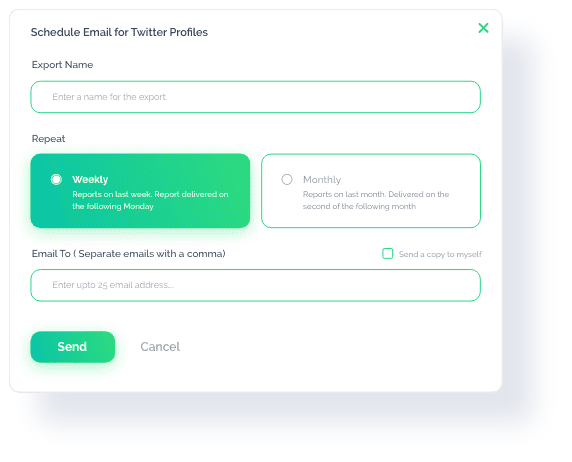Click the 'Send a copy to myself' label text
The image size is (572, 462).
tap(440, 254)
